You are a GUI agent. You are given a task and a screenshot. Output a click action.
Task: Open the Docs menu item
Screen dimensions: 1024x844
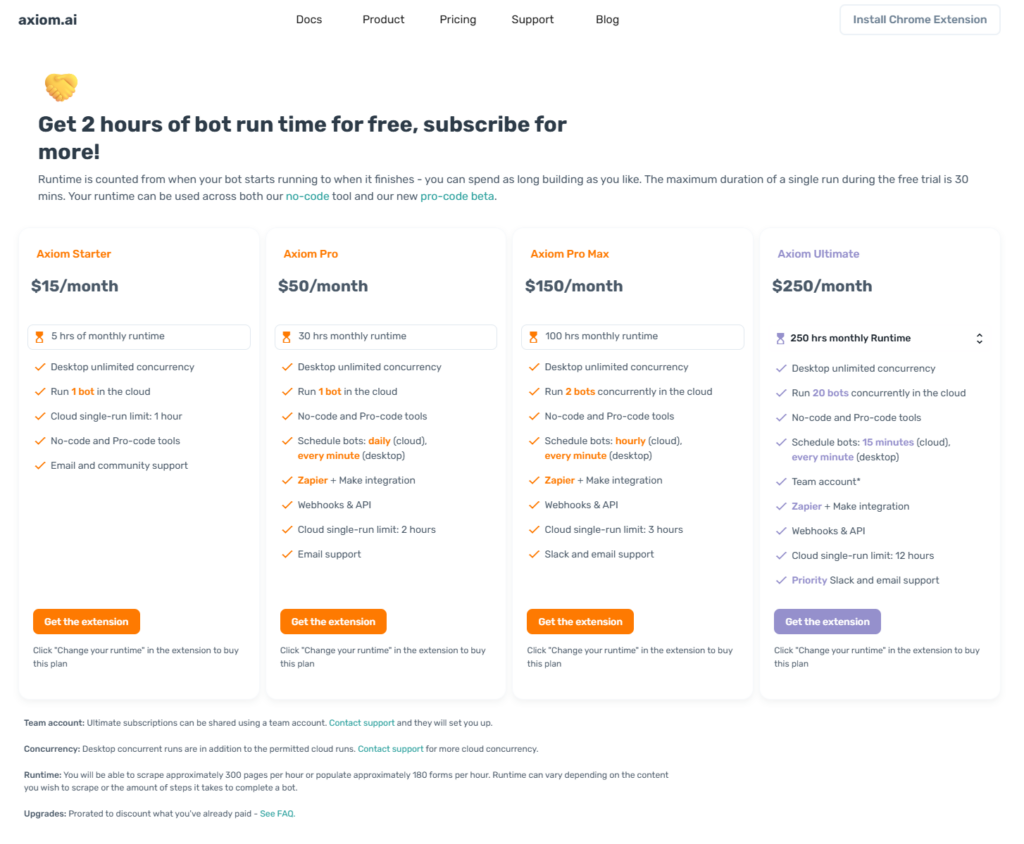309,19
